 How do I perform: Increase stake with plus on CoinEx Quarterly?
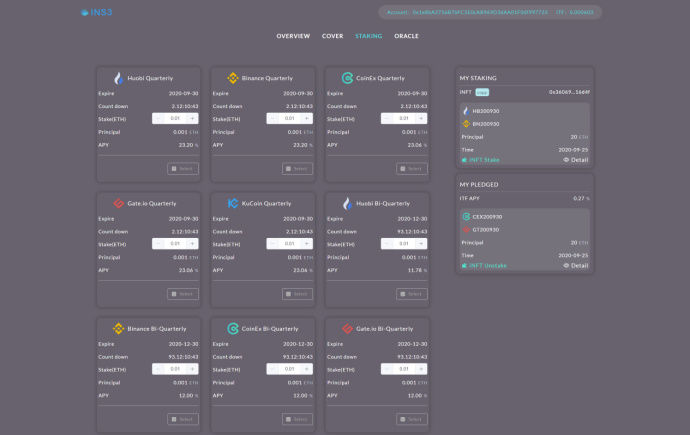point(421,118)
